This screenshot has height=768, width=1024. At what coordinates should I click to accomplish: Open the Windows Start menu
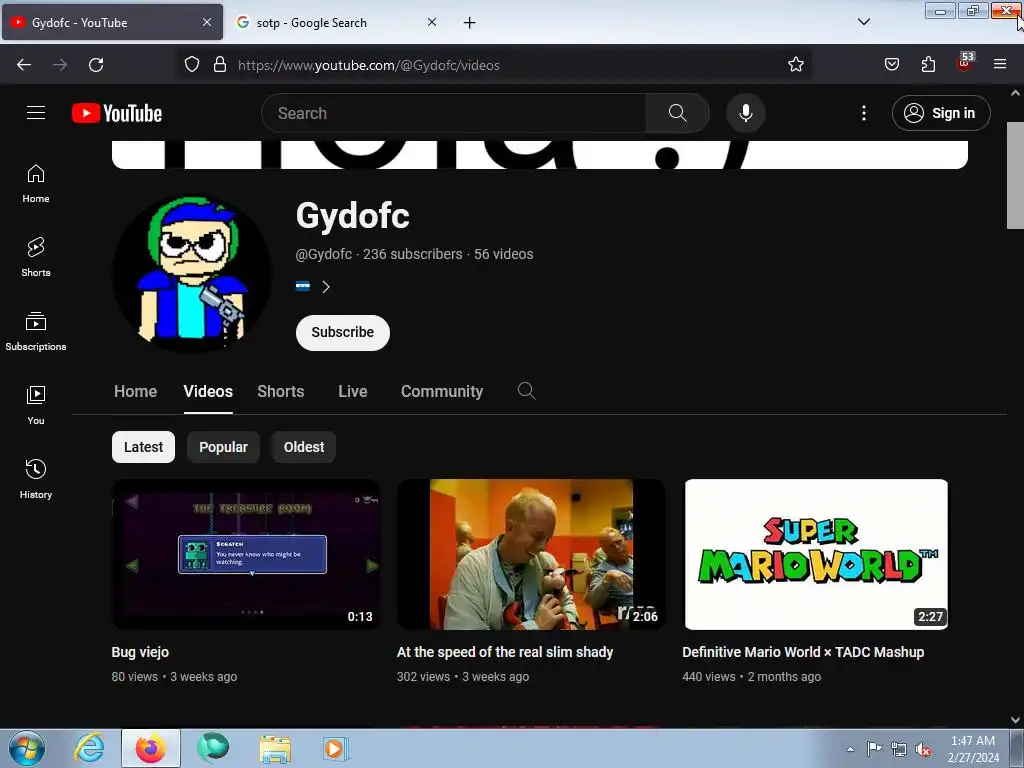27,748
